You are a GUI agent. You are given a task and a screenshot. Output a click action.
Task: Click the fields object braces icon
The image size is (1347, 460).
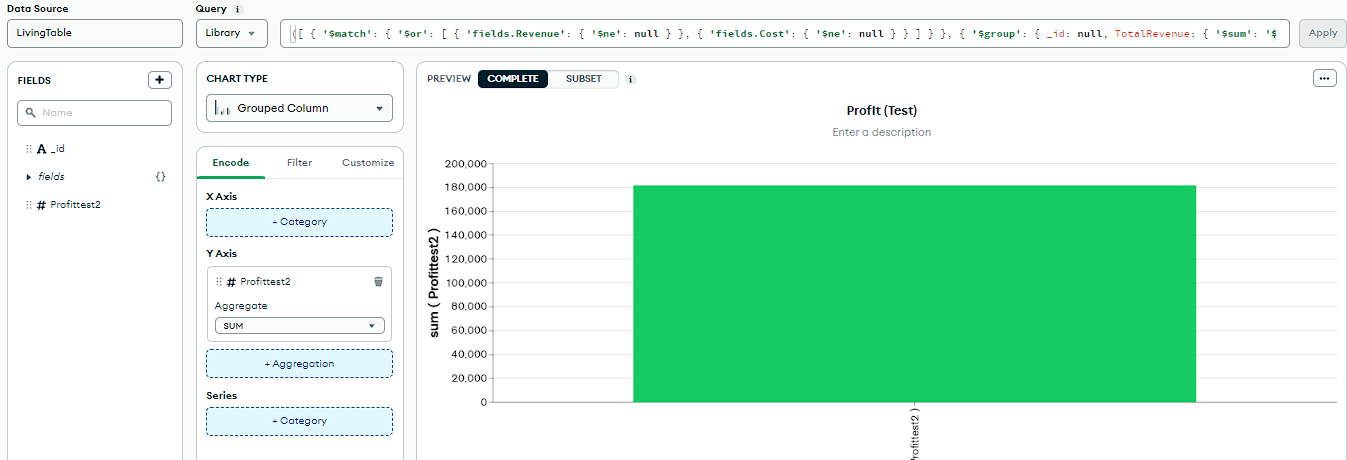[160, 177]
